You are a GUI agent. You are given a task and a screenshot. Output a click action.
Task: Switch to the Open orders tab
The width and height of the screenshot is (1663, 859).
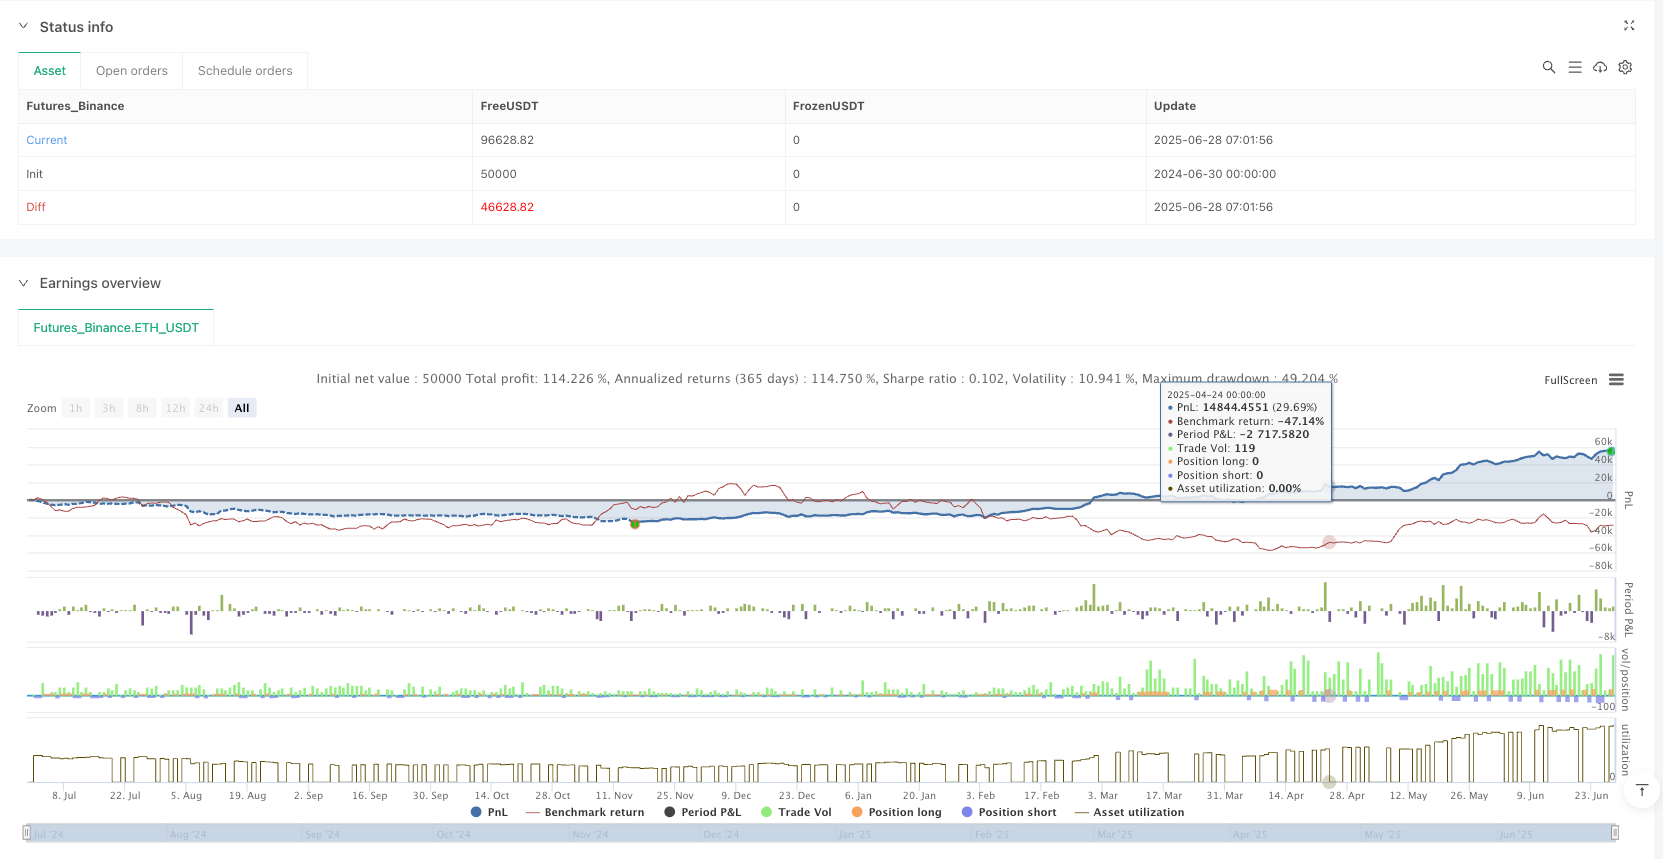pos(131,71)
